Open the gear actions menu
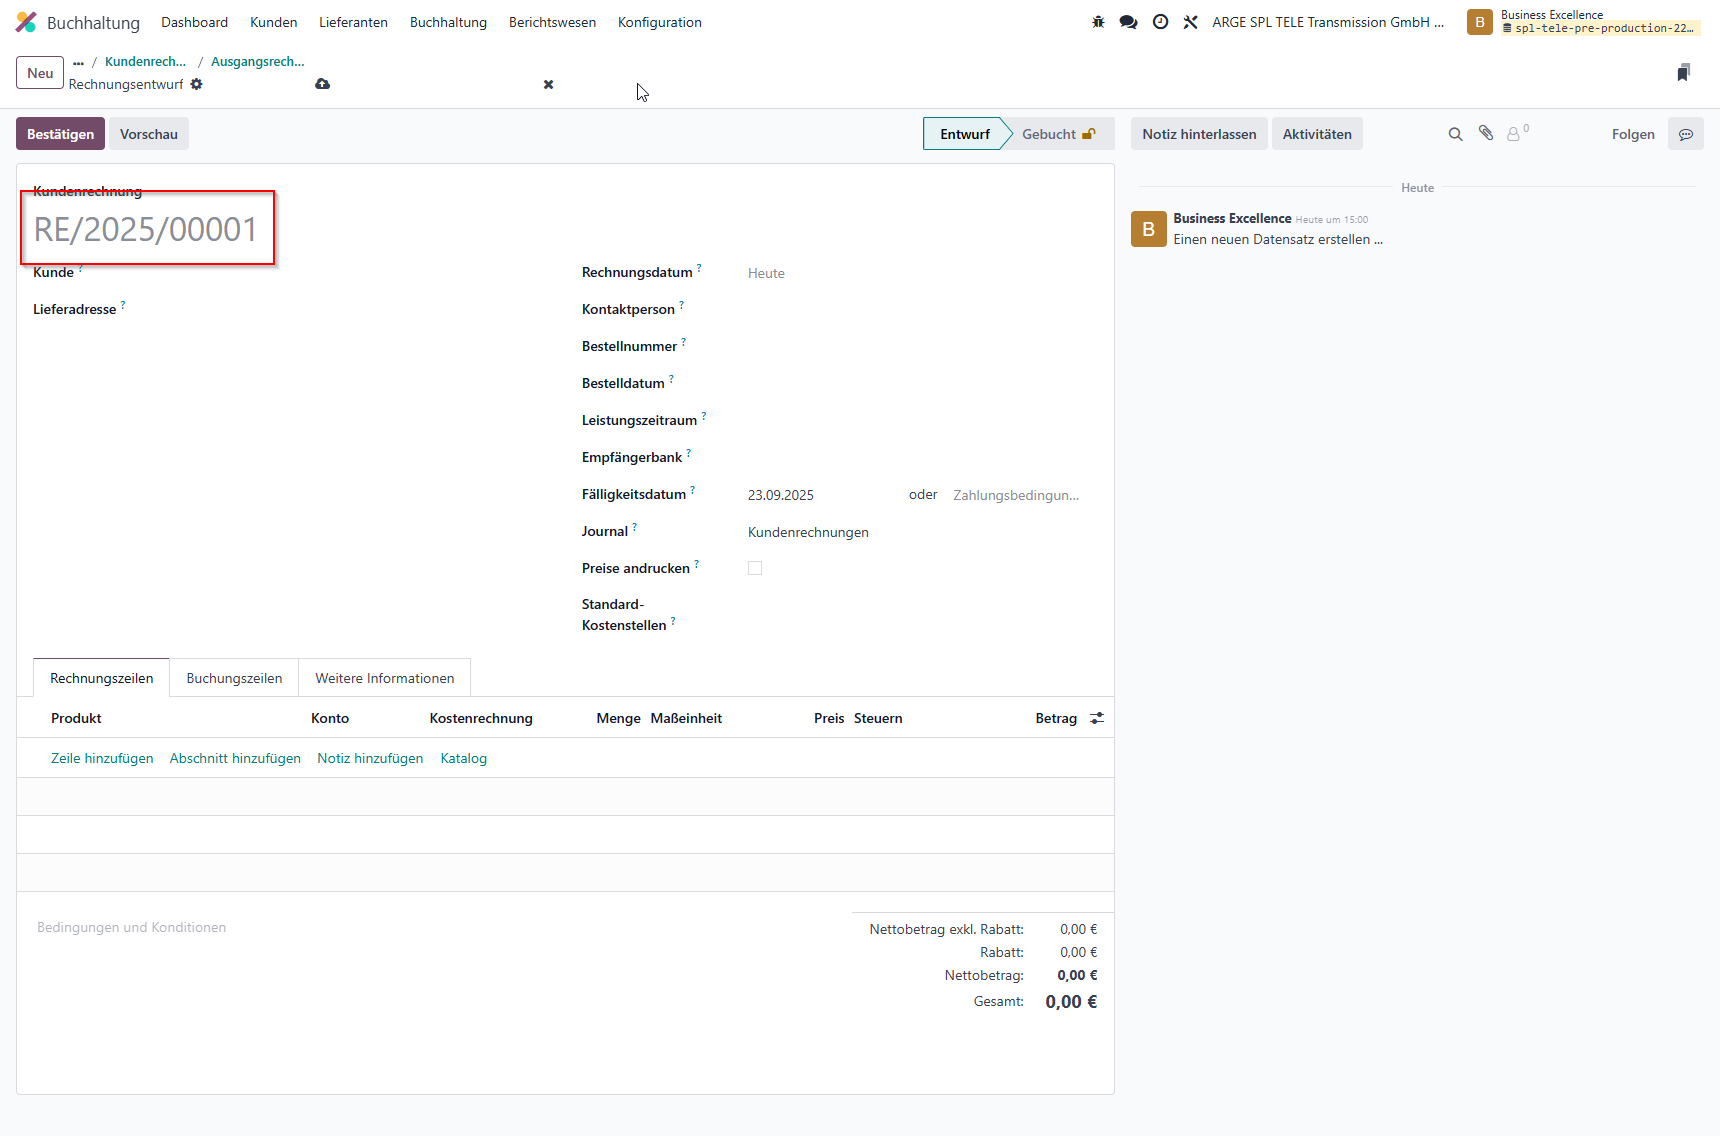 [197, 84]
